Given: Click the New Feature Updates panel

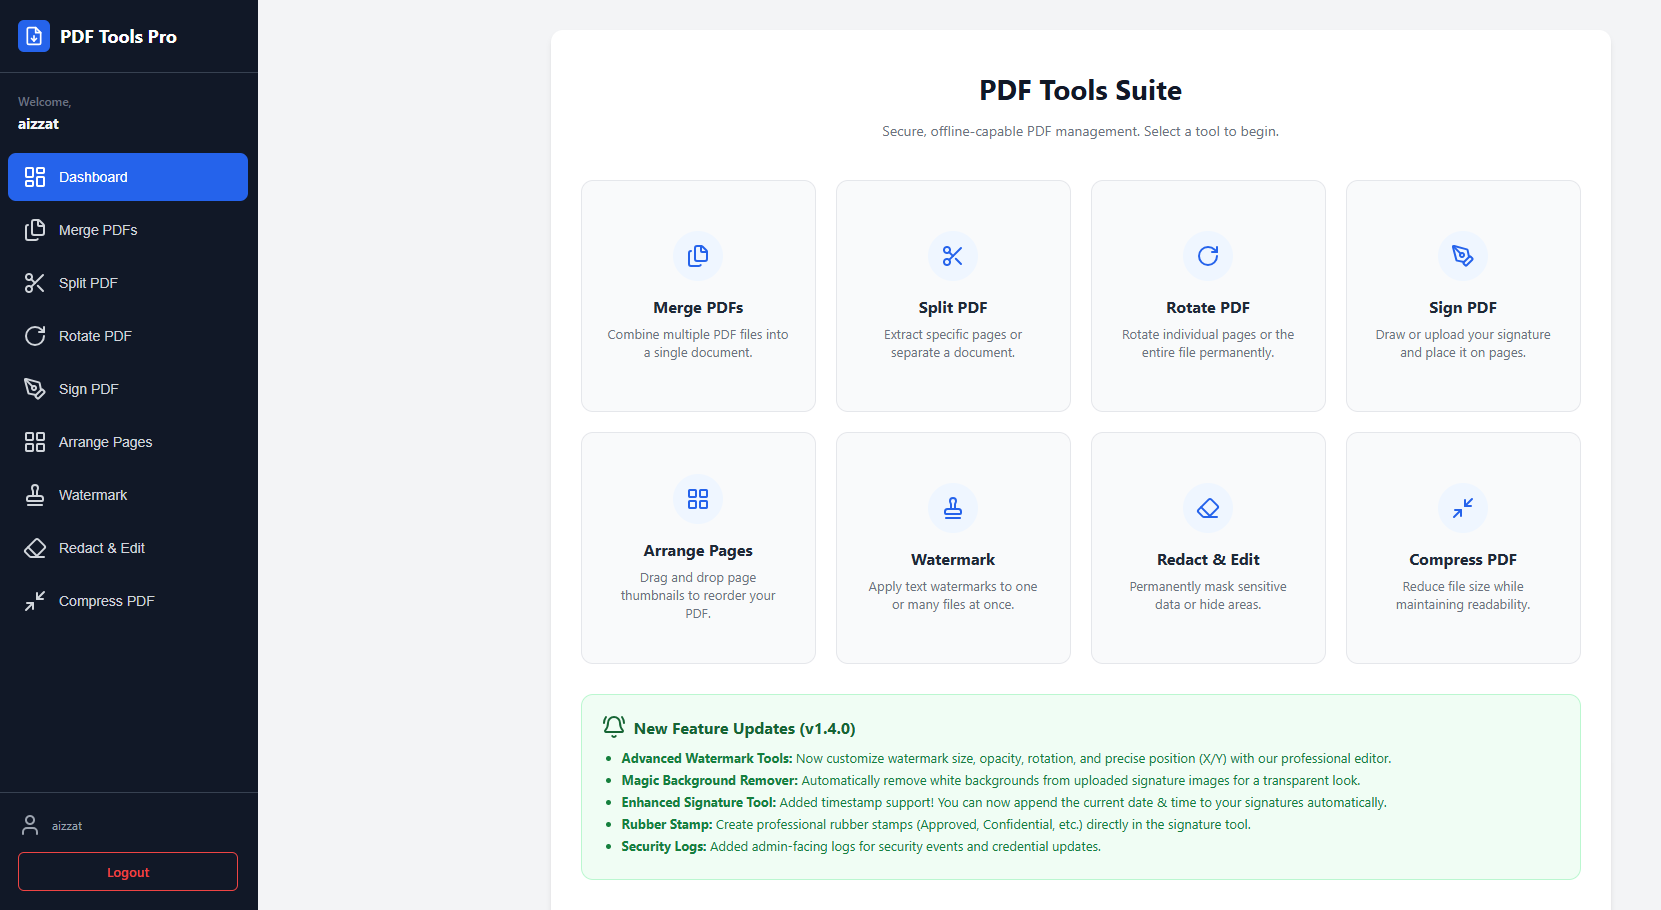Looking at the screenshot, I should pyautogui.click(x=1079, y=786).
